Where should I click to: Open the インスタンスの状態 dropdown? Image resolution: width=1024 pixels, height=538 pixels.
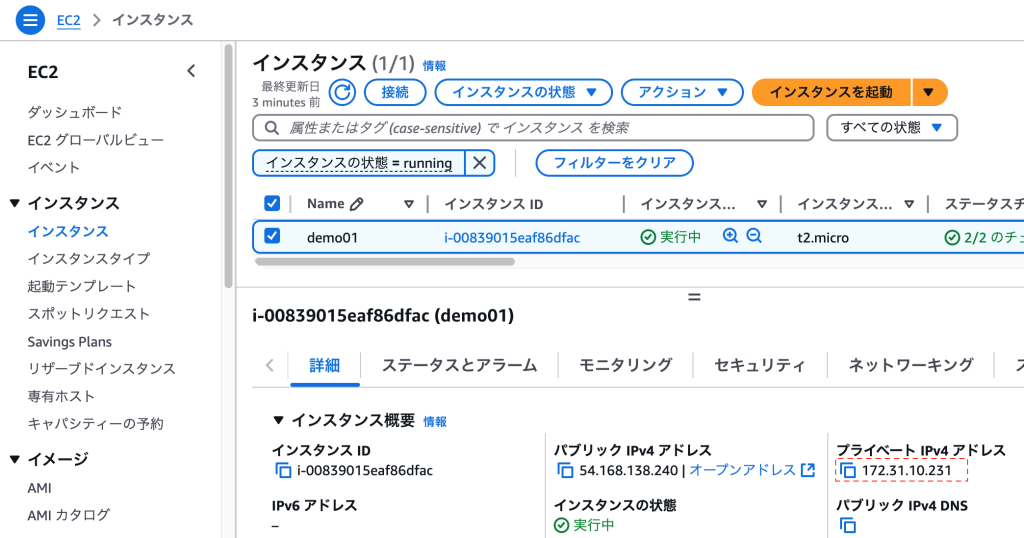point(524,93)
